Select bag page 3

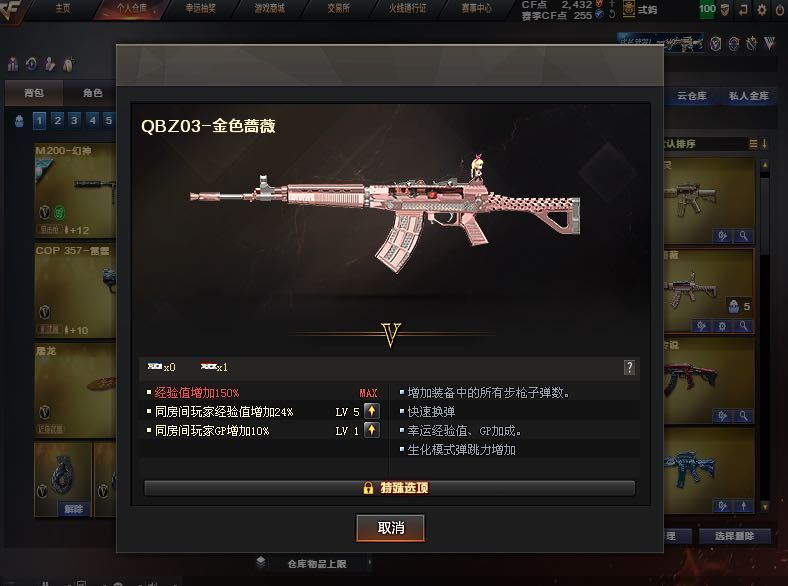point(74,121)
